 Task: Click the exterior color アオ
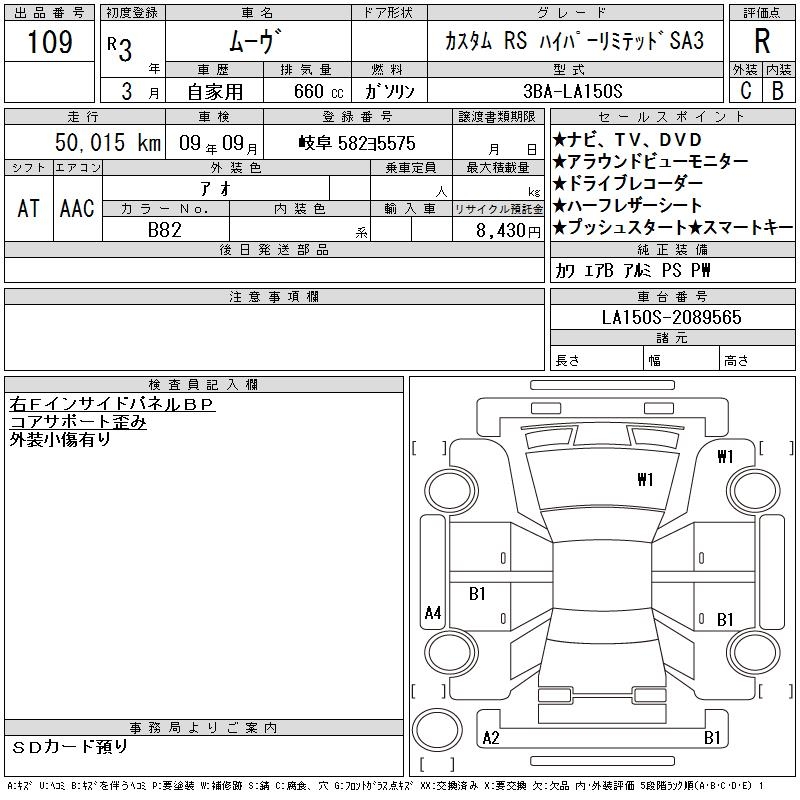tap(216, 189)
